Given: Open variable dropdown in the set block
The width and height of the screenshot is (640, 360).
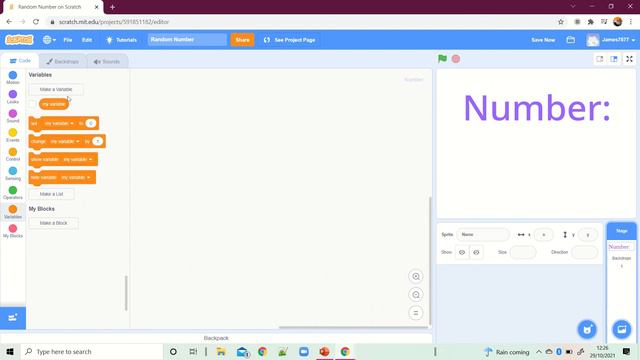Looking at the screenshot, I should 59,123.
